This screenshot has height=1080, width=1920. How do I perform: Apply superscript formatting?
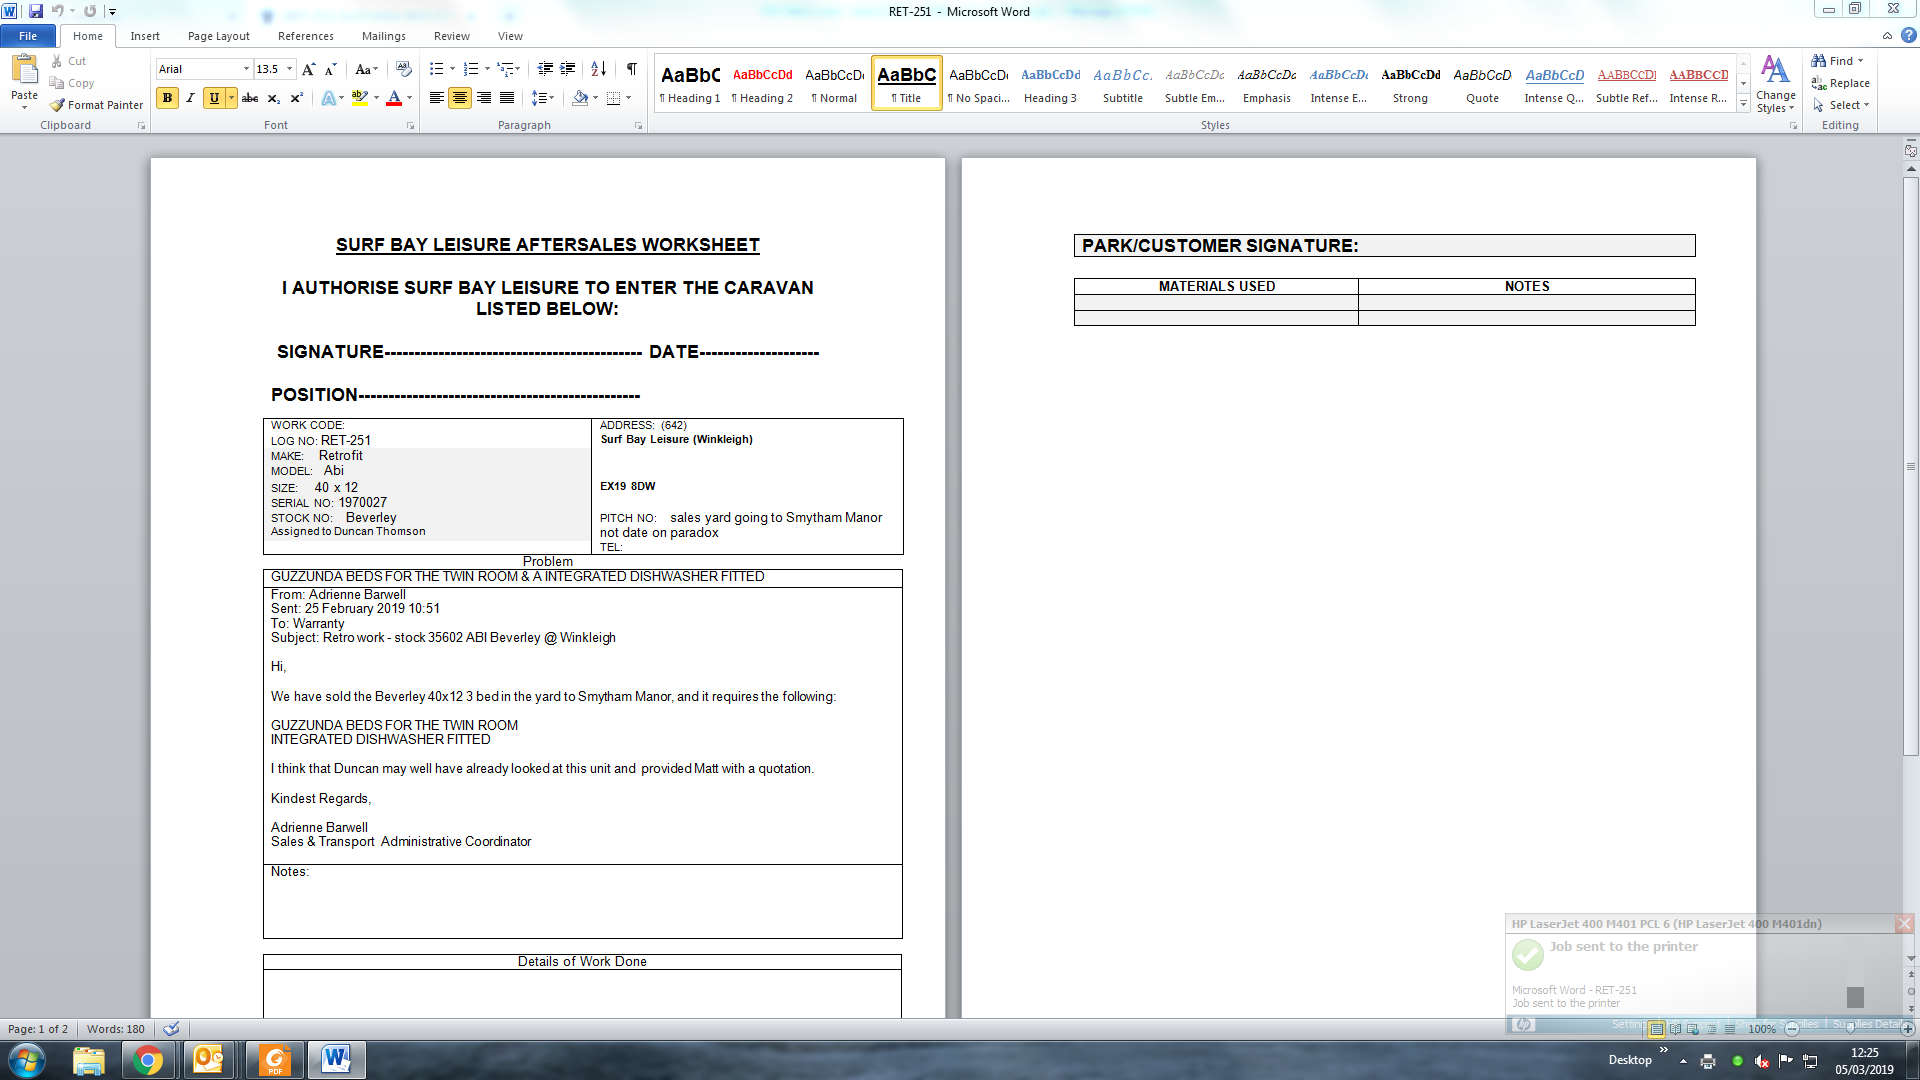[297, 98]
